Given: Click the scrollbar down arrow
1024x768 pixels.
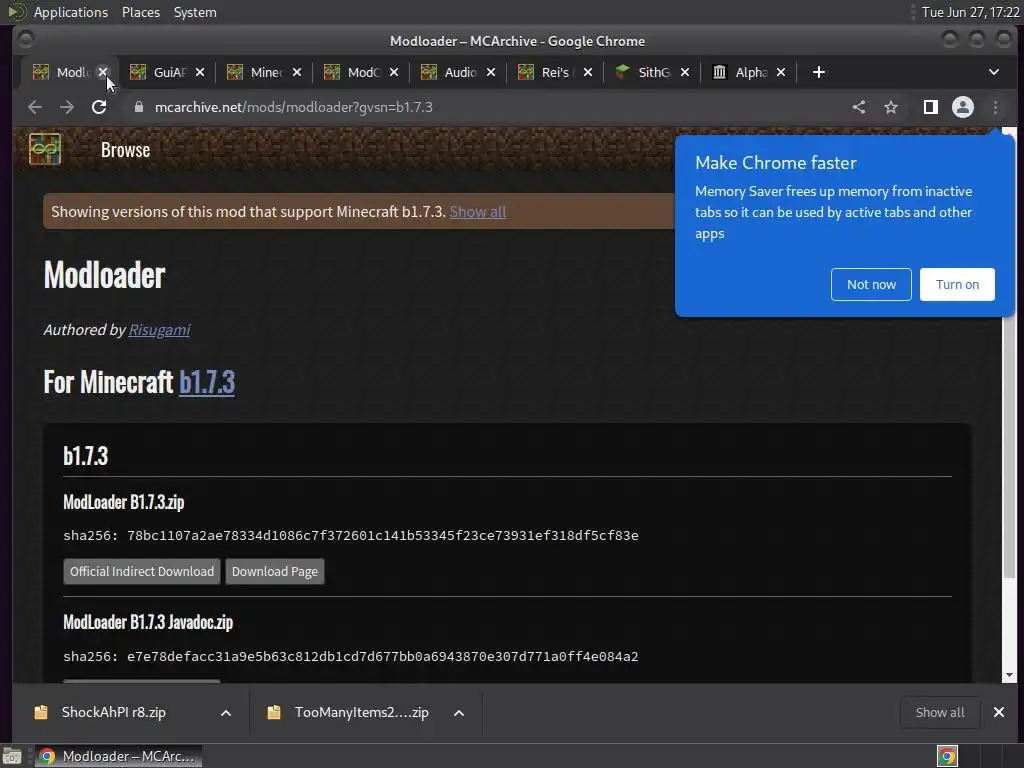Looking at the screenshot, I should pyautogui.click(x=1010, y=675).
